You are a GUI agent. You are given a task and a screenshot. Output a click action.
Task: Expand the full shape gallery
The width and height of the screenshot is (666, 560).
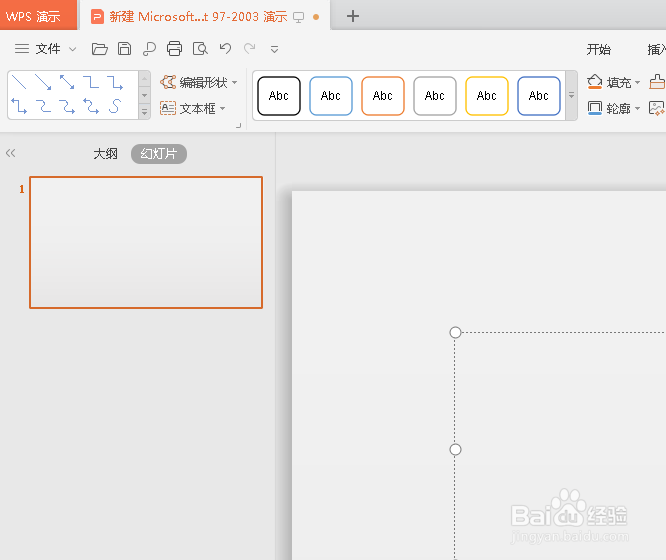coord(144,112)
